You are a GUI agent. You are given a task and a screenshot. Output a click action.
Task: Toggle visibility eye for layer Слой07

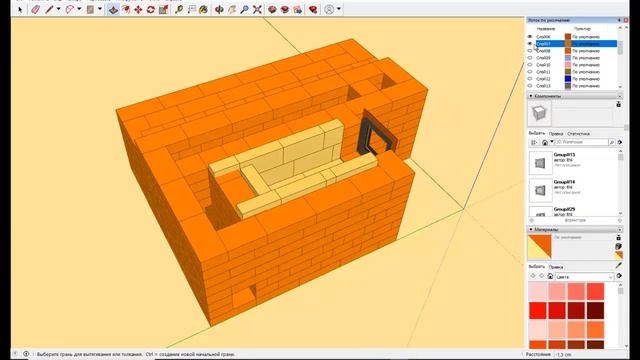tap(530, 44)
